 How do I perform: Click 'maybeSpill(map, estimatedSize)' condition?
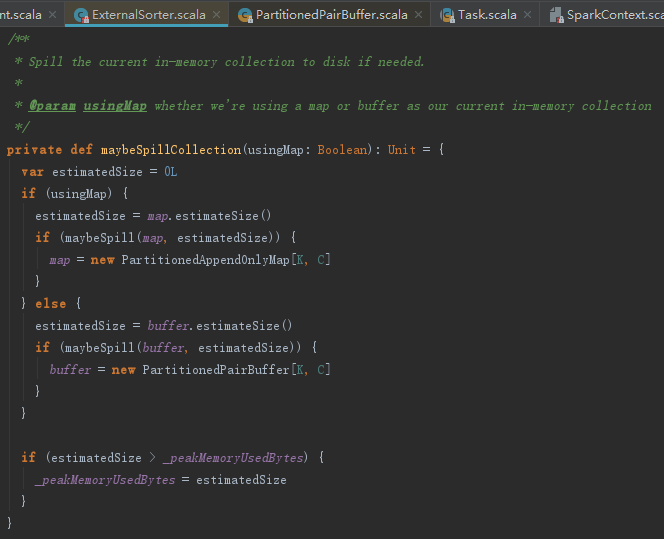click(x=169, y=238)
